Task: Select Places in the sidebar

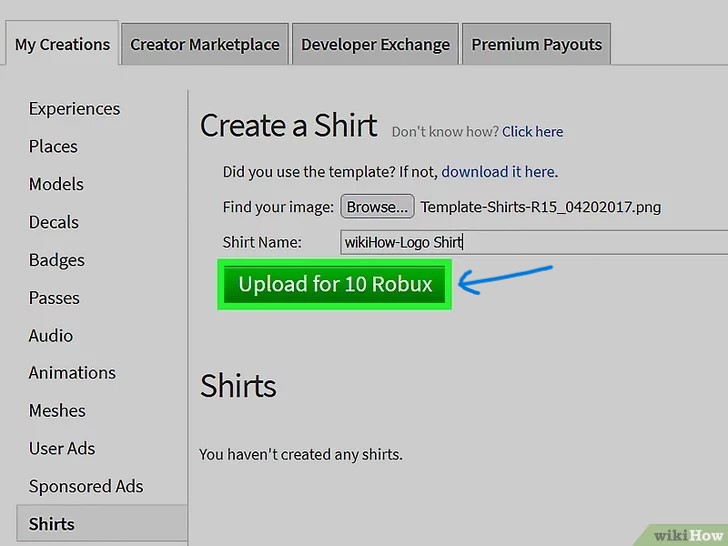Action: tap(53, 146)
